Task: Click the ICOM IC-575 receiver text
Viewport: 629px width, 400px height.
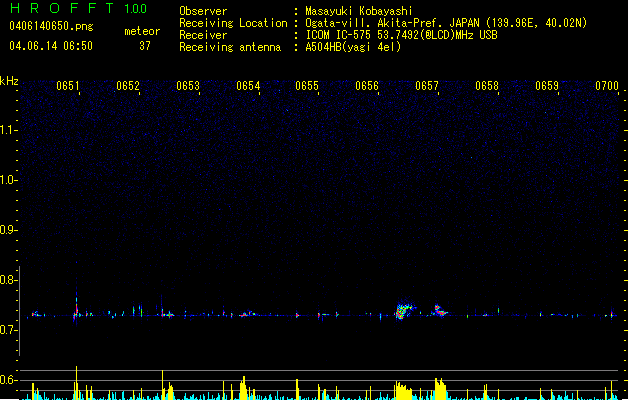Action: pyautogui.click(x=401, y=35)
